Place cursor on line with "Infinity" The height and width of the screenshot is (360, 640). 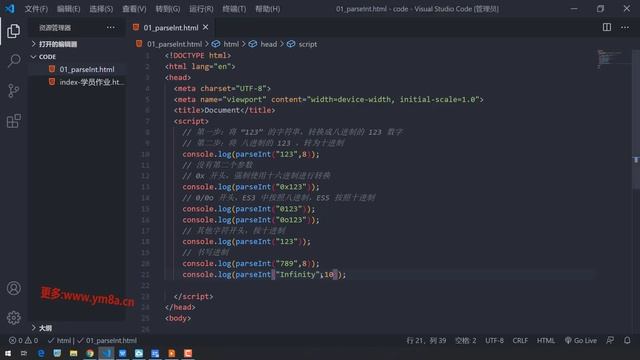click(264, 274)
